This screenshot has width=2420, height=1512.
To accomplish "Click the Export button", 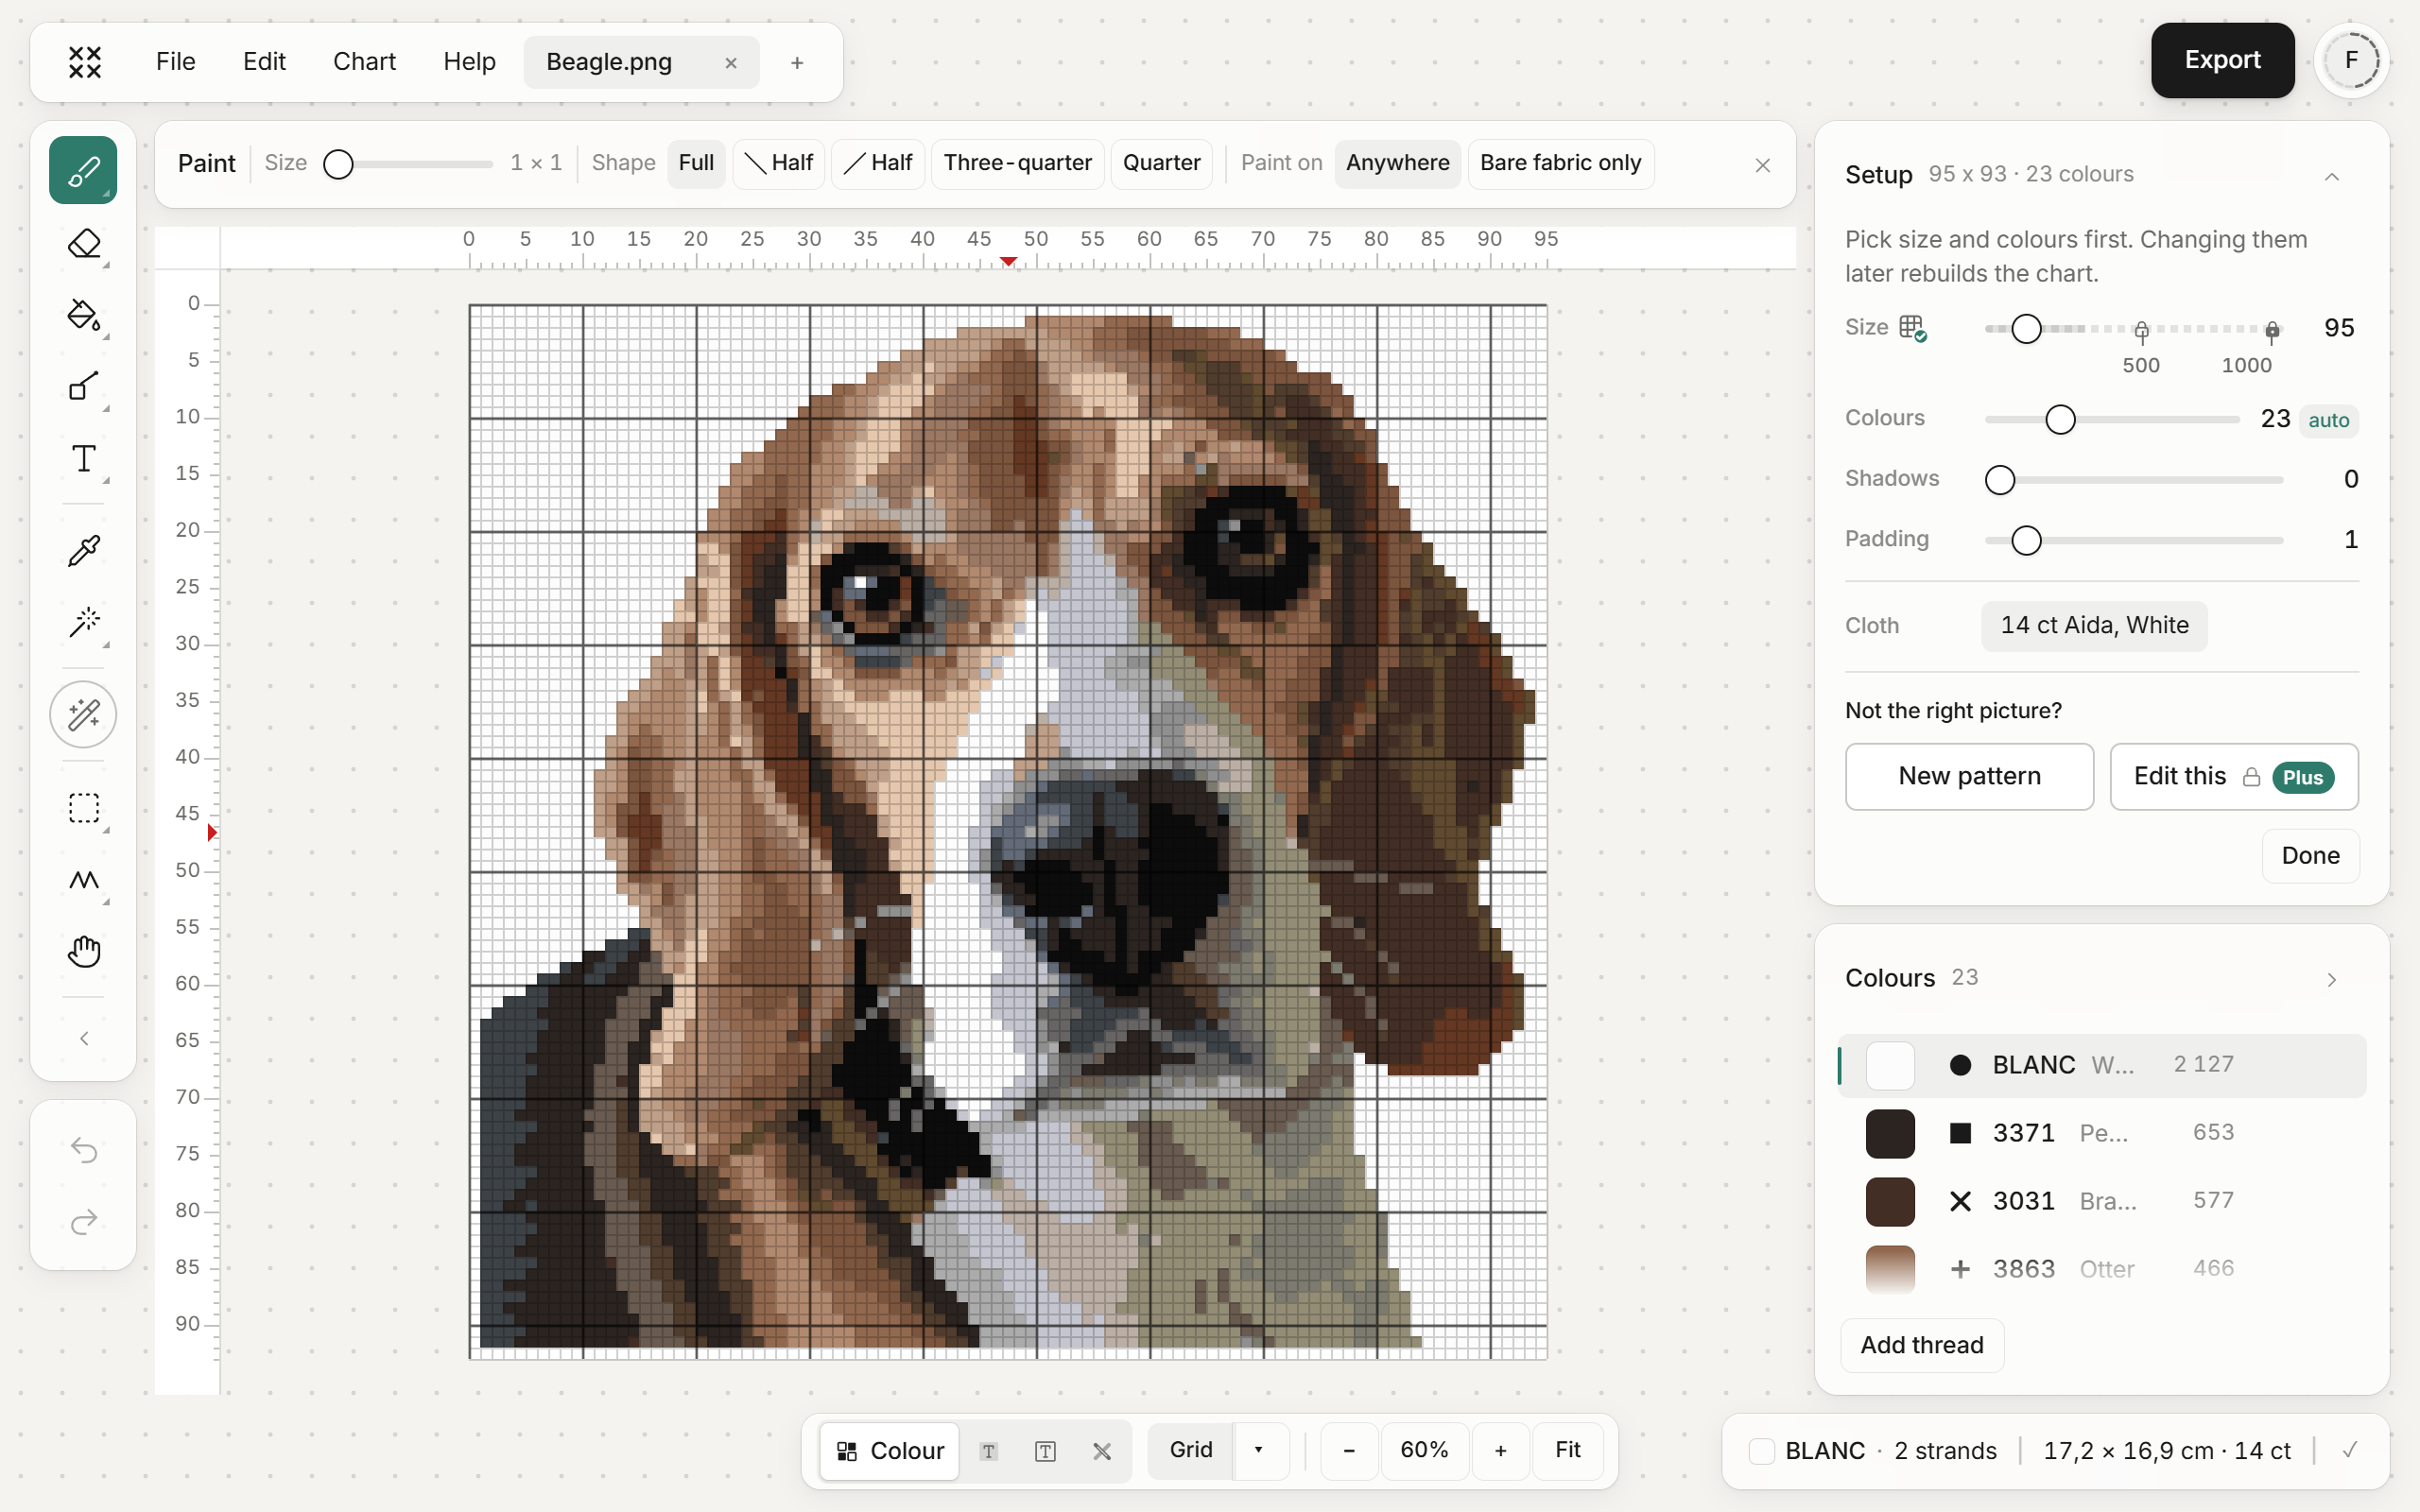I will pos(2222,60).
